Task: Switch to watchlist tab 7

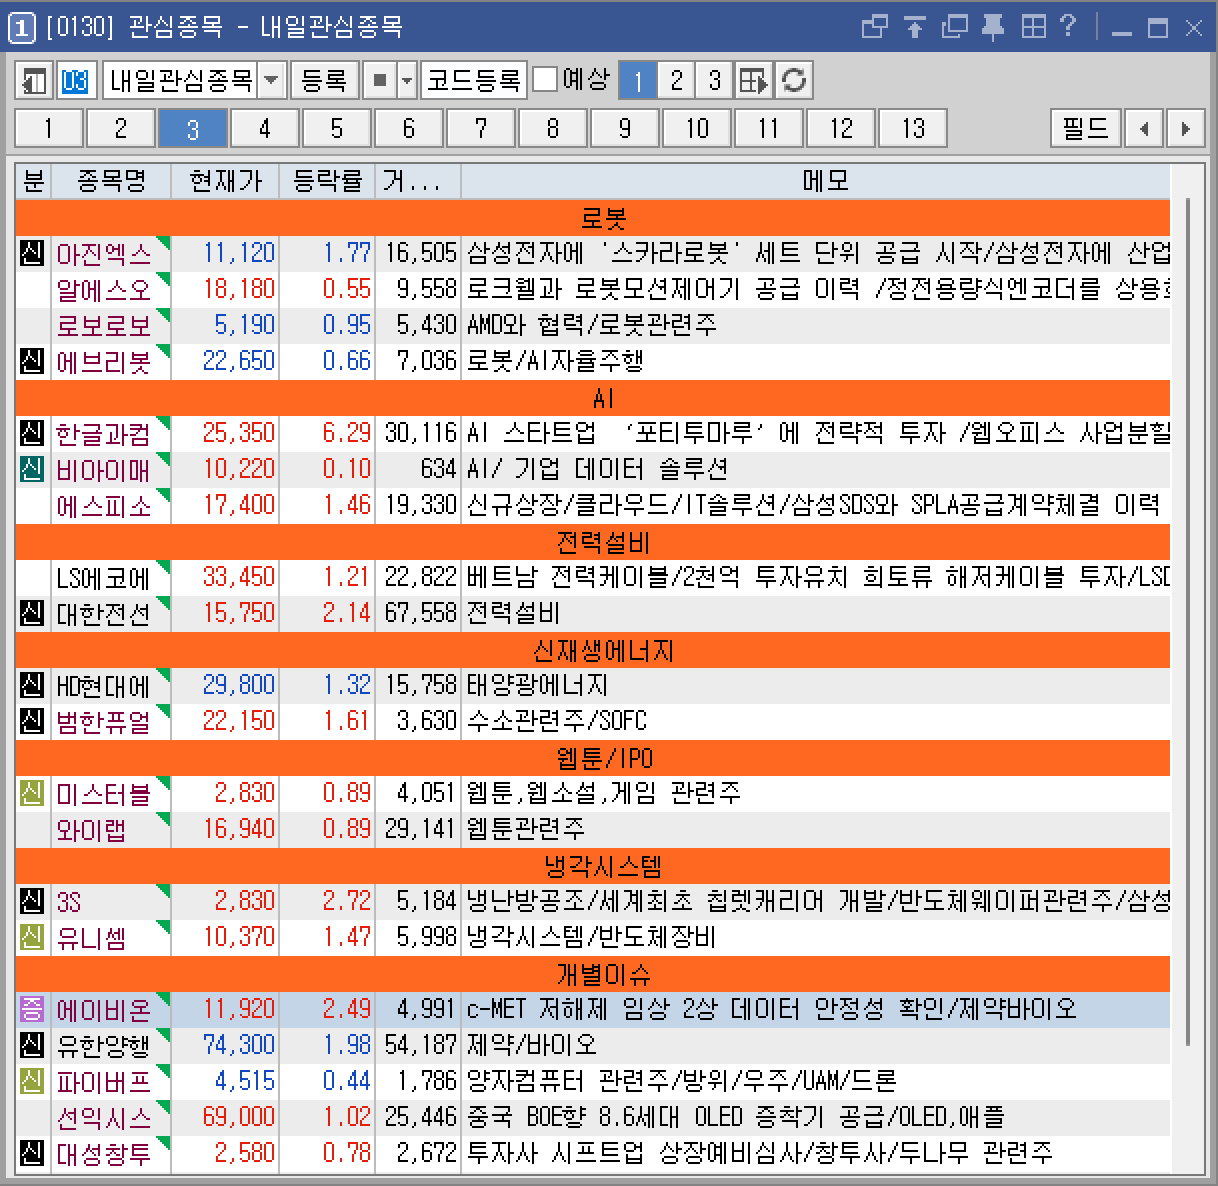Action: click(481, 128)
